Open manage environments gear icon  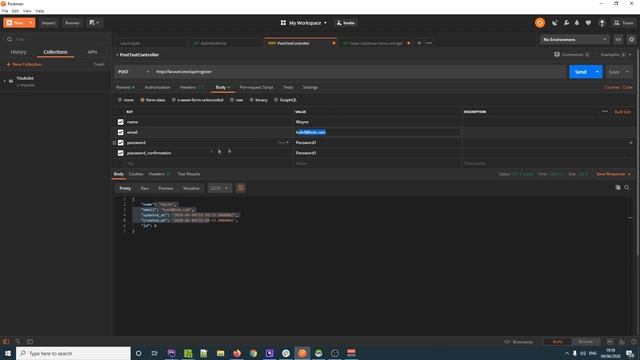click(x=631, y=40)
